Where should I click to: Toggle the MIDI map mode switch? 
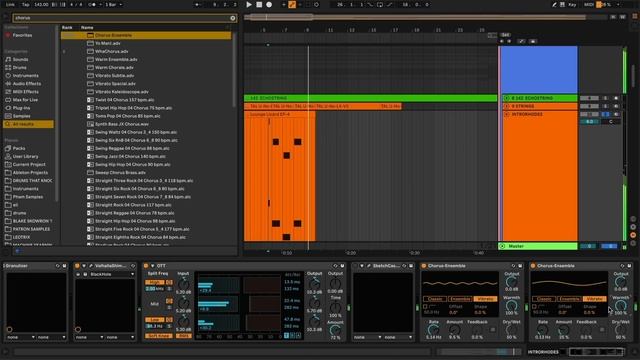click(x=589, y=4)
